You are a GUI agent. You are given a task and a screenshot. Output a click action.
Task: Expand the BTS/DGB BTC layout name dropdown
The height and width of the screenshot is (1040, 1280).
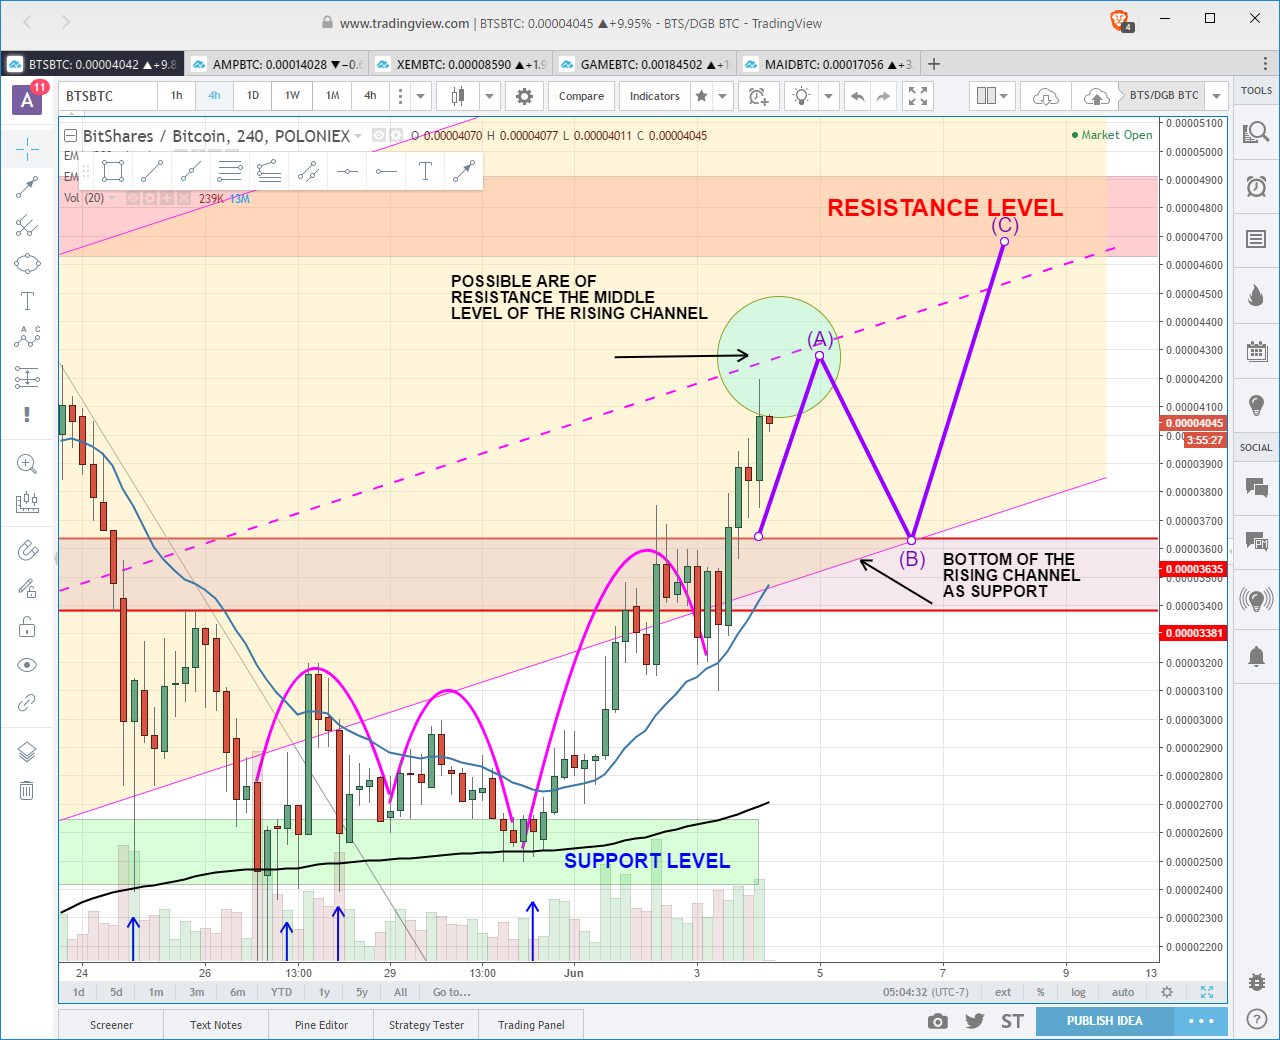tap(1216, 96)
